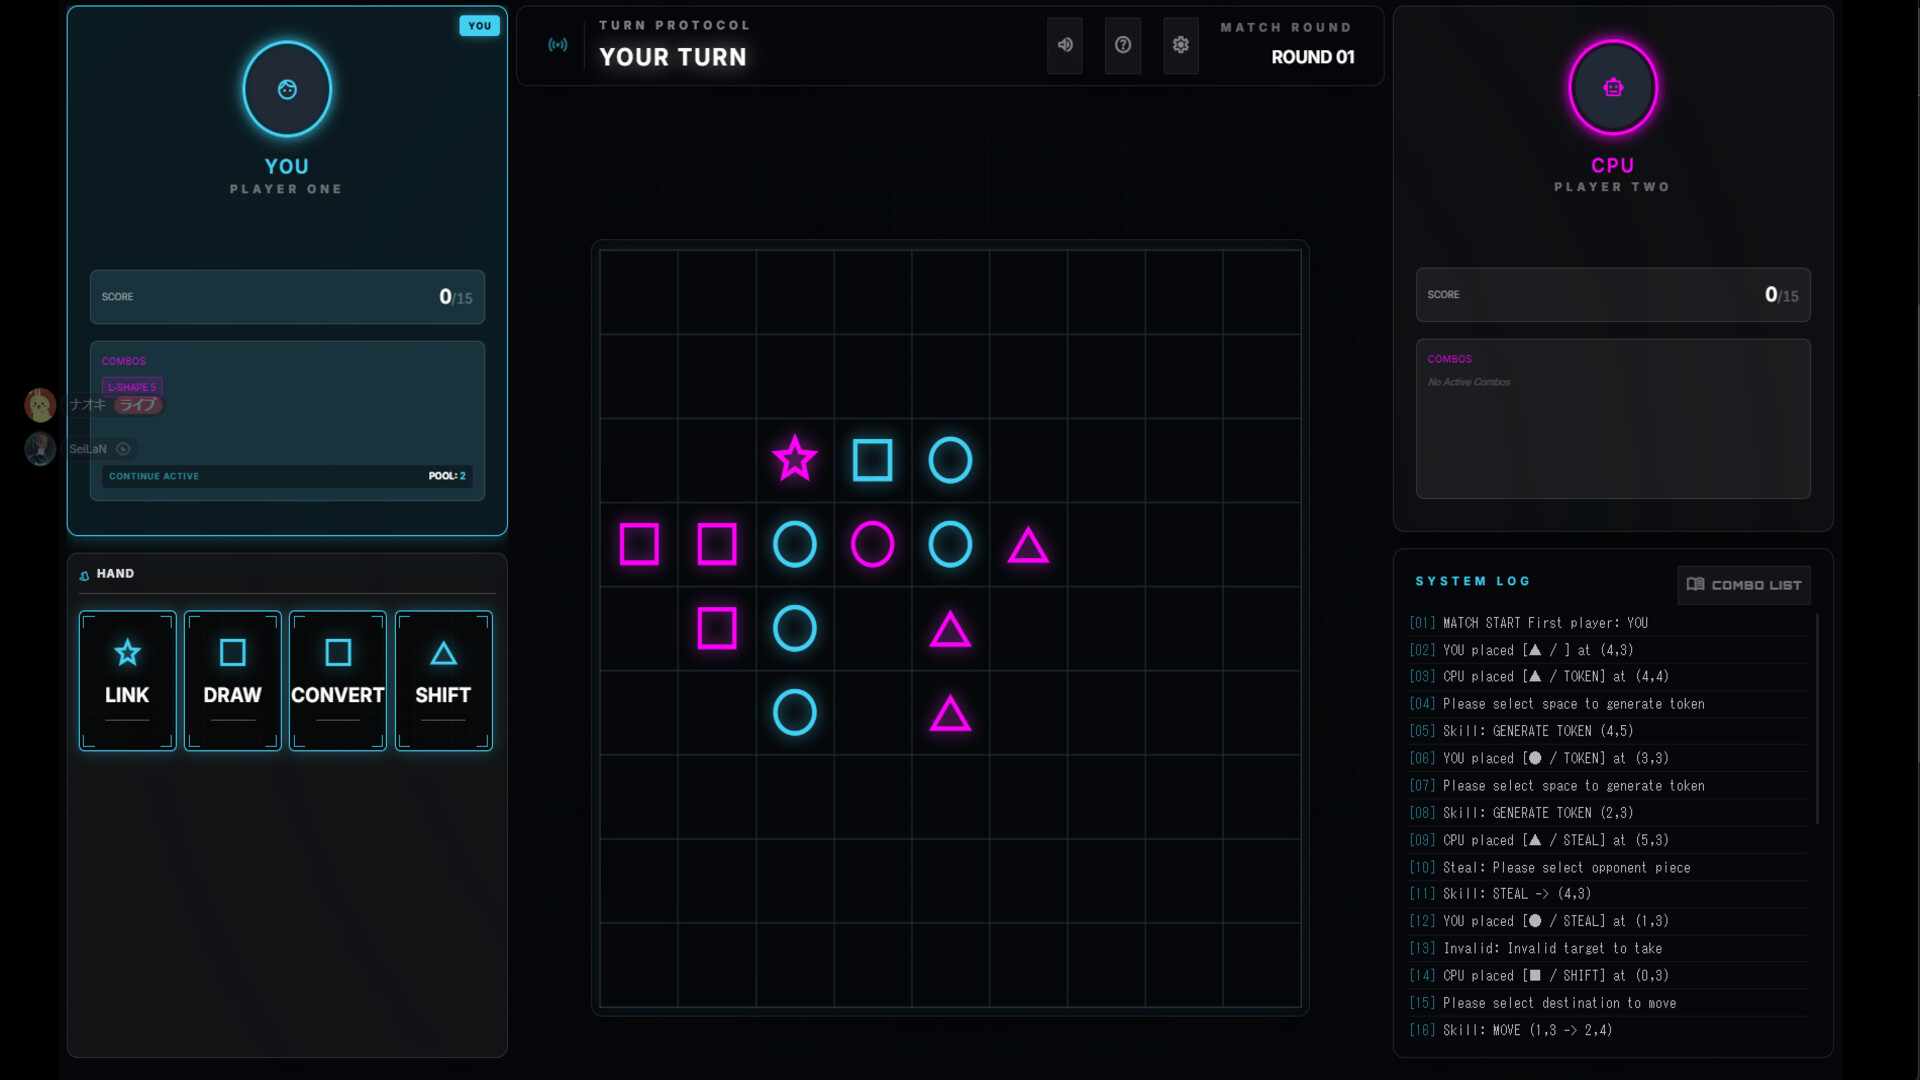The image size is (1920, 1080).
Task: Click the YOUR TURN heading
Action: pyautogui.click(x=673, y=58)
